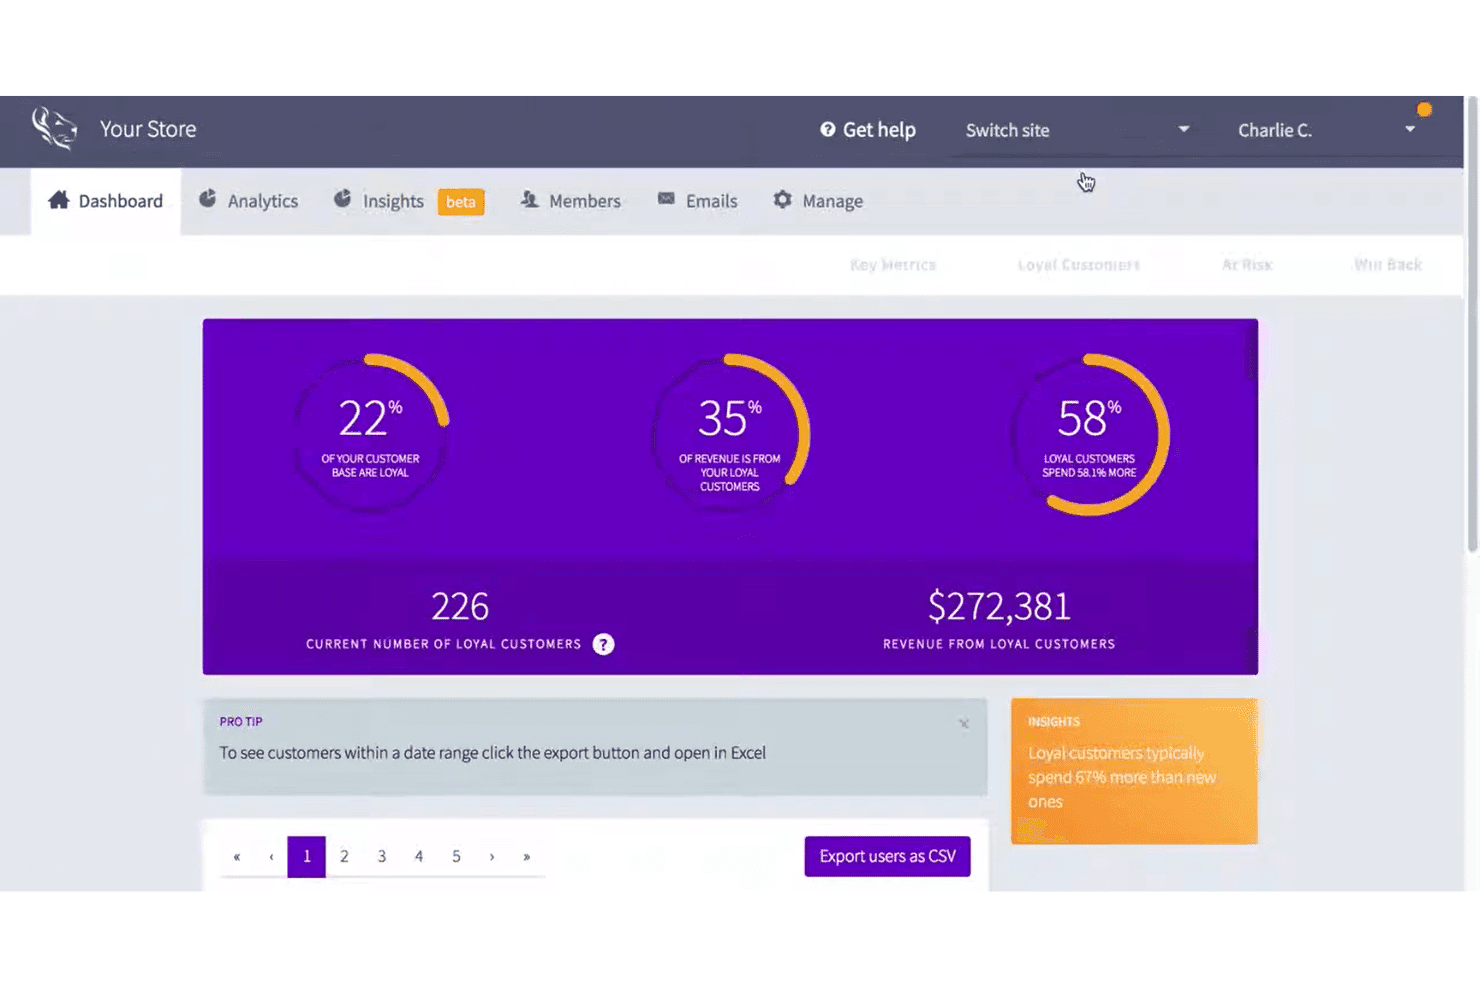Click the Get help link
Viewport: 1480px width, 987px height.
868,129
